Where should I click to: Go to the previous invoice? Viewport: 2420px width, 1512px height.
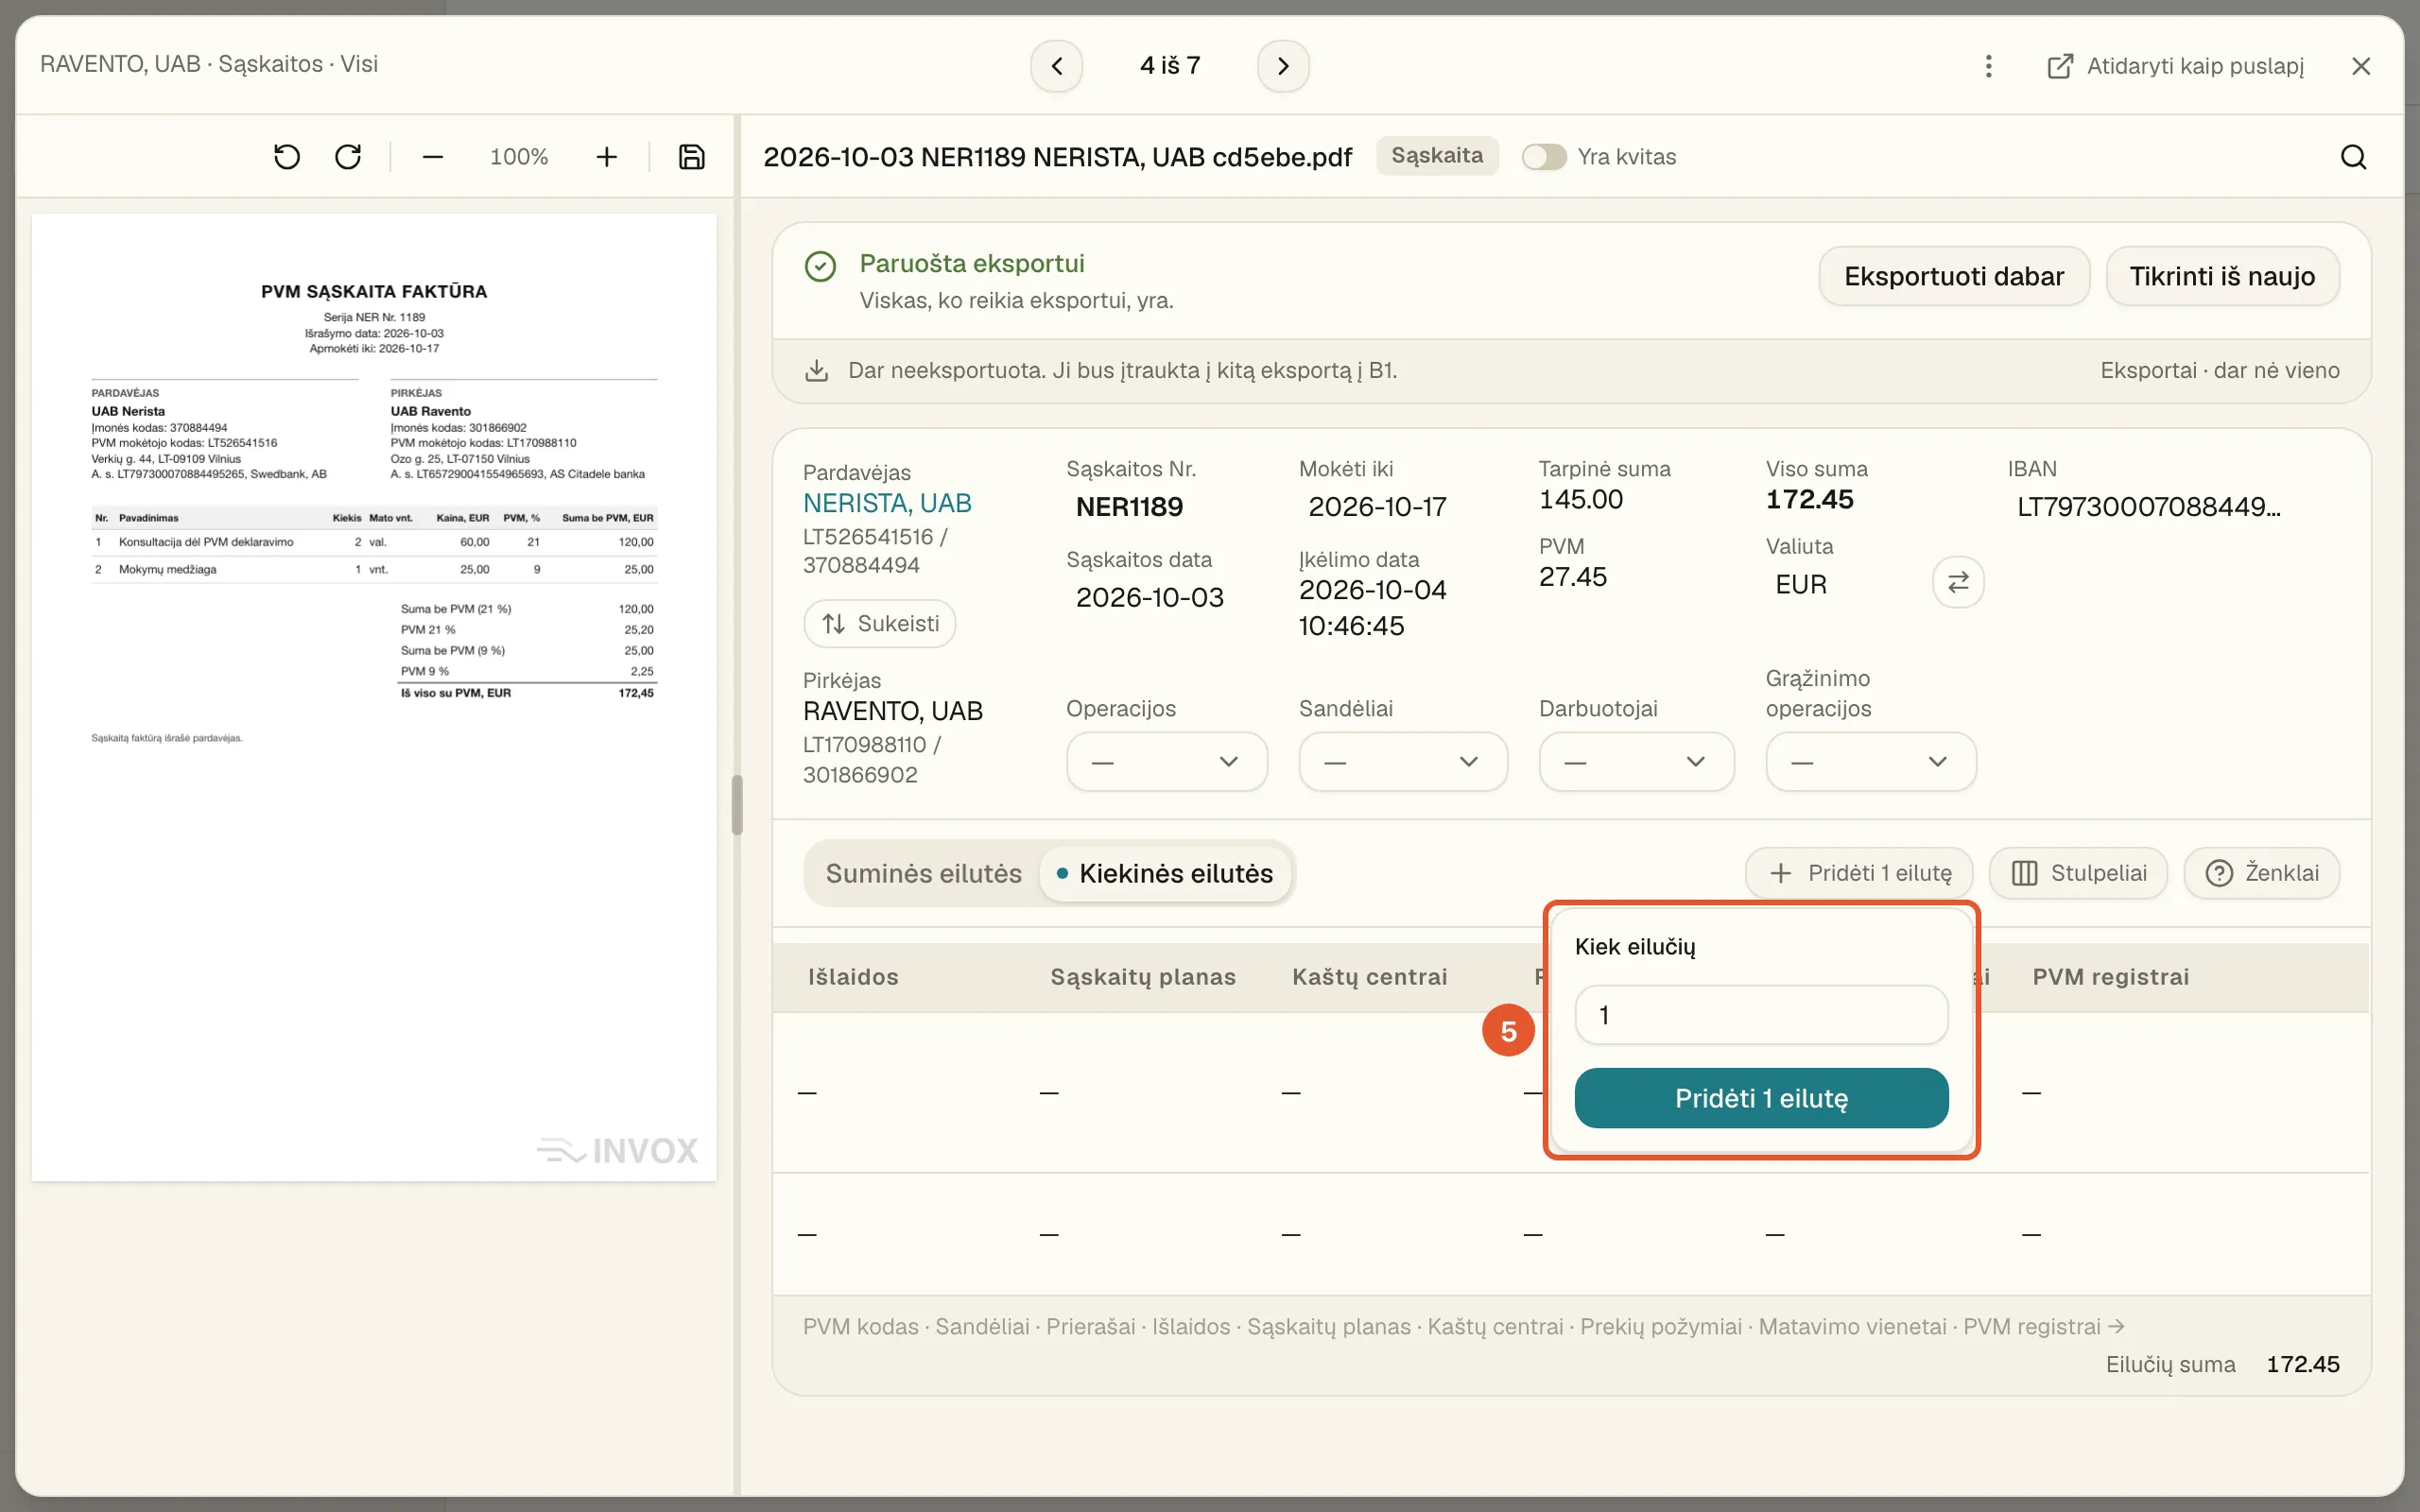pyautogui.click(x=1056, y=66)
